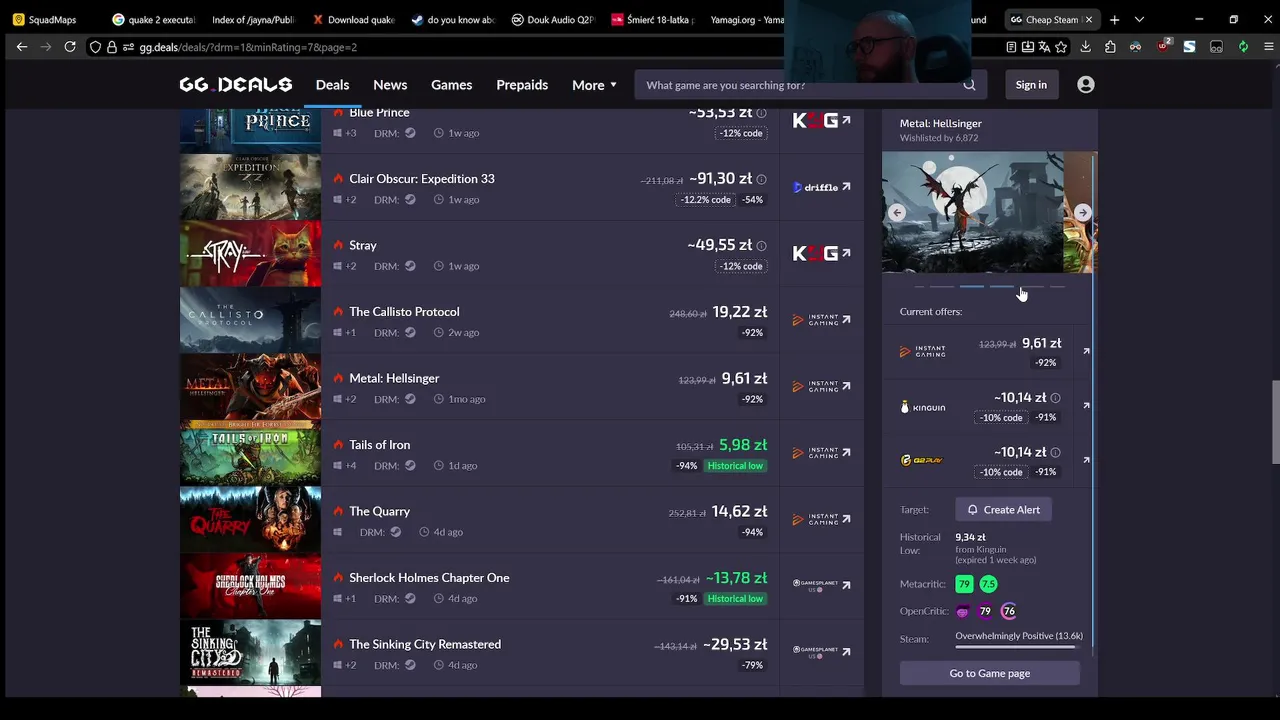Click the Create Alert button

[1003, 510]
